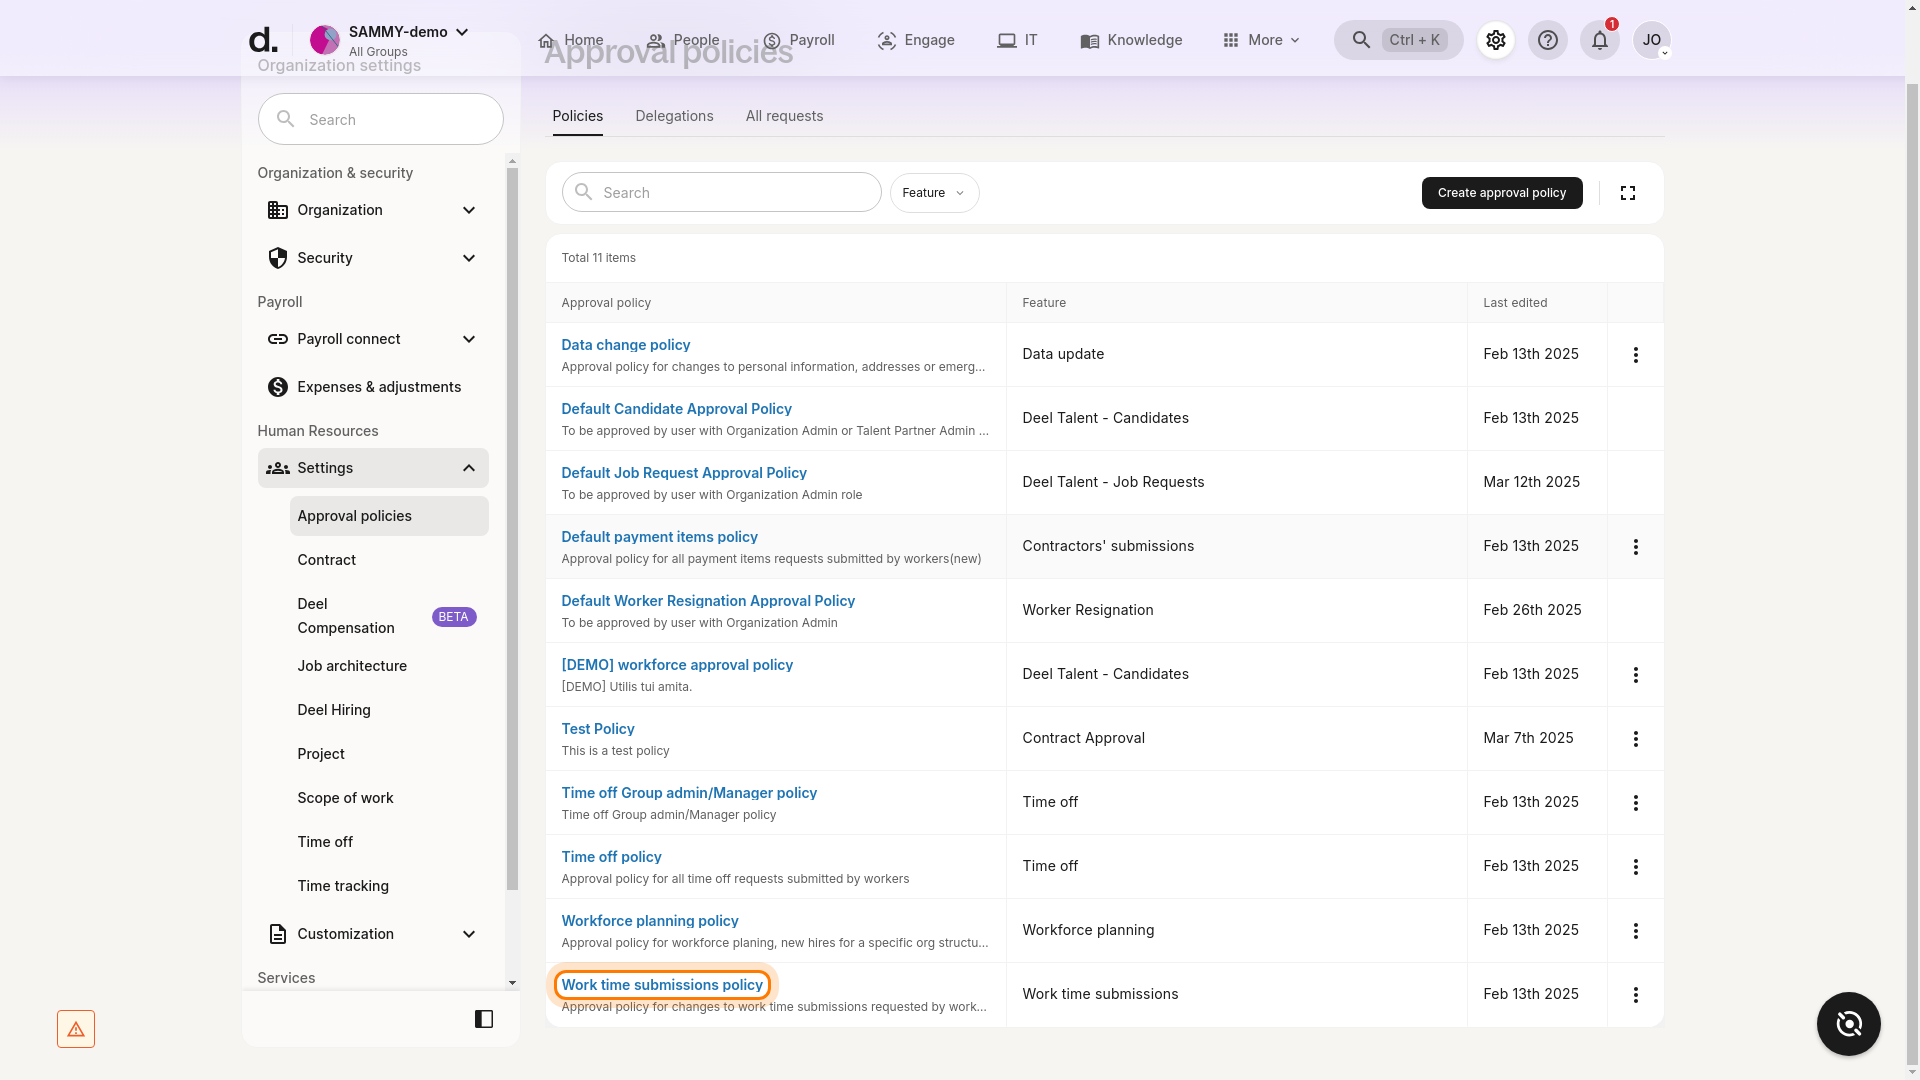
Task: Toggle fullscreen table view icon
Action: coord(1627,193)
